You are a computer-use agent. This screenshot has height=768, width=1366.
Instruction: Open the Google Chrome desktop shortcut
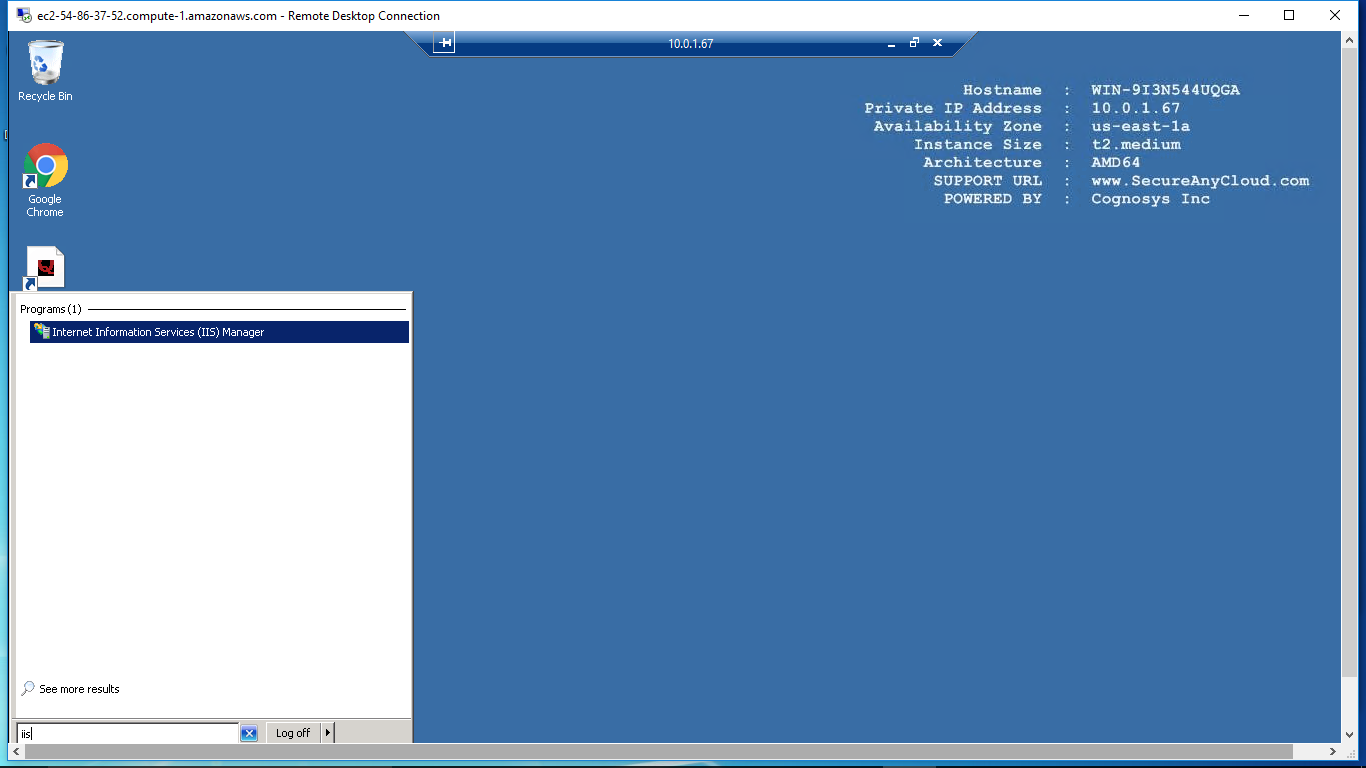pyautogui.click(x=45, y=167)
